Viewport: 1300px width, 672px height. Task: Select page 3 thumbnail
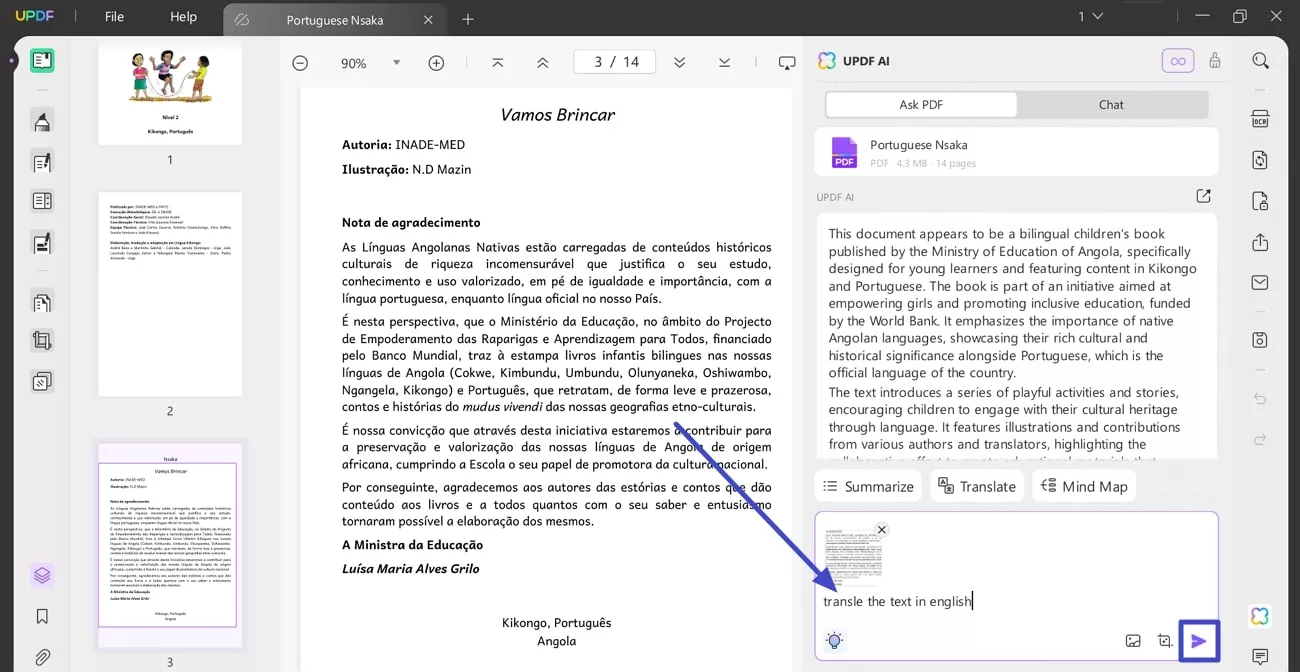click(170, 545)
